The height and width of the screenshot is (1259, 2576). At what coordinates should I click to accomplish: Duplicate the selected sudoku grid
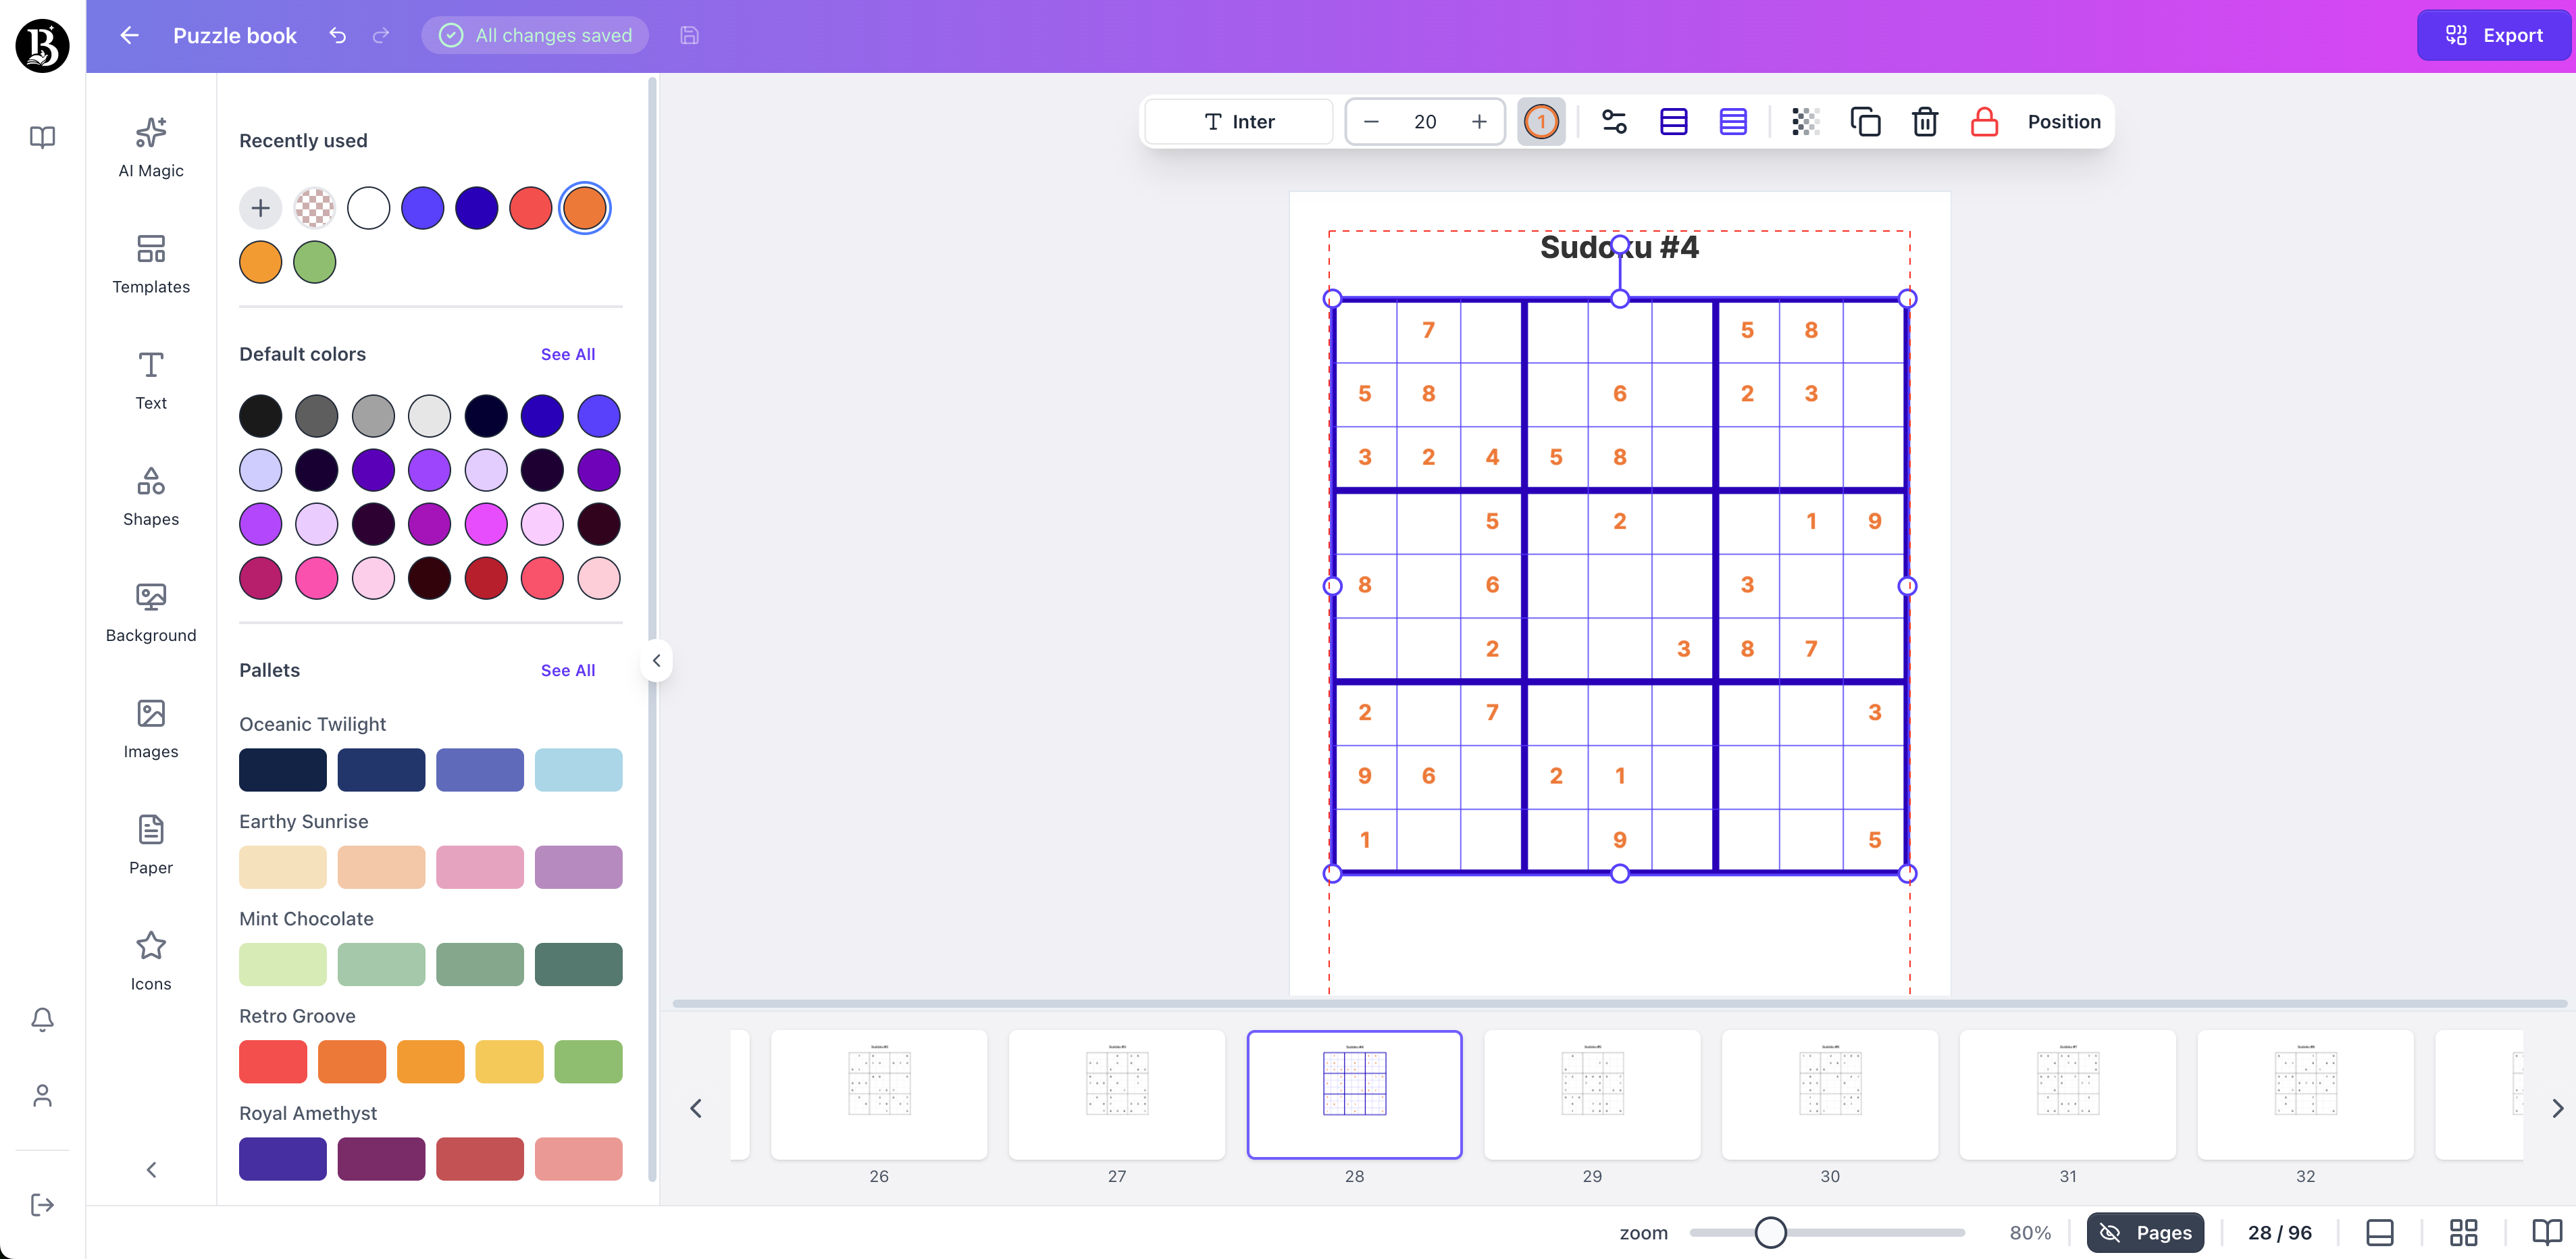(1865, 121)
